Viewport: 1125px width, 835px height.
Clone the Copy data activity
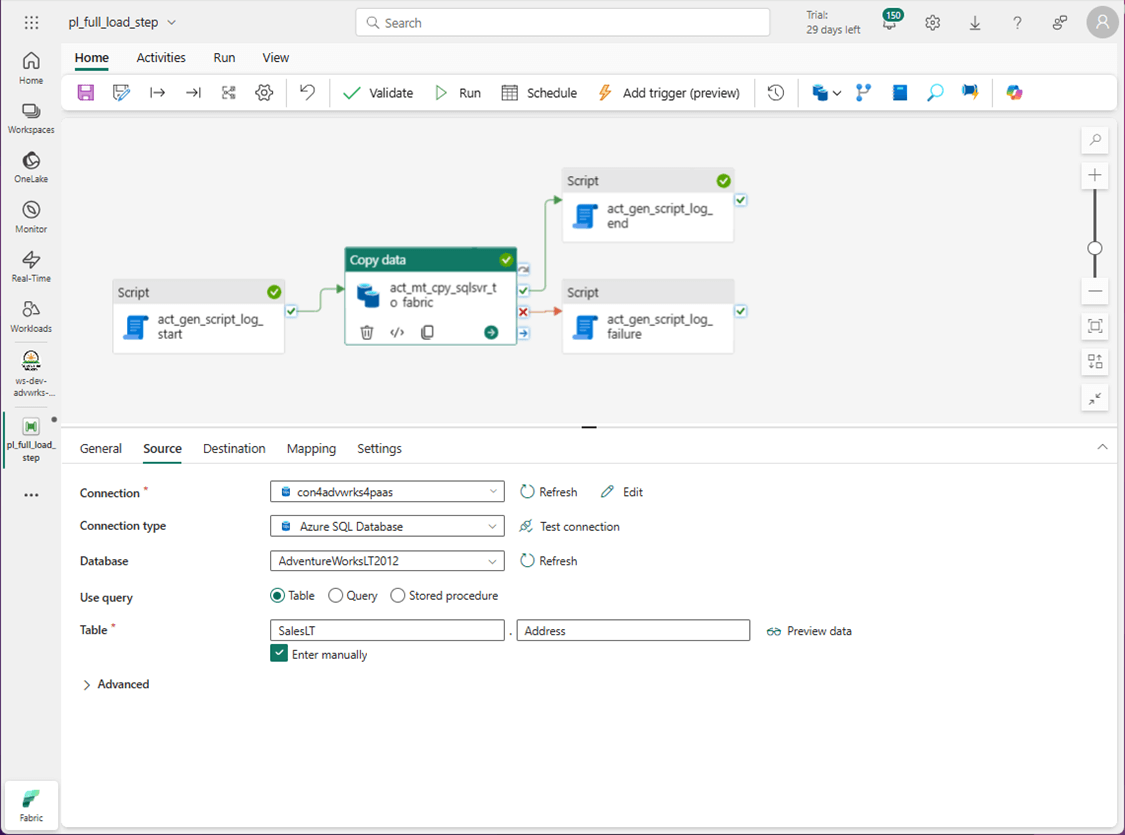pyautogui.click(x=427, y=332)
